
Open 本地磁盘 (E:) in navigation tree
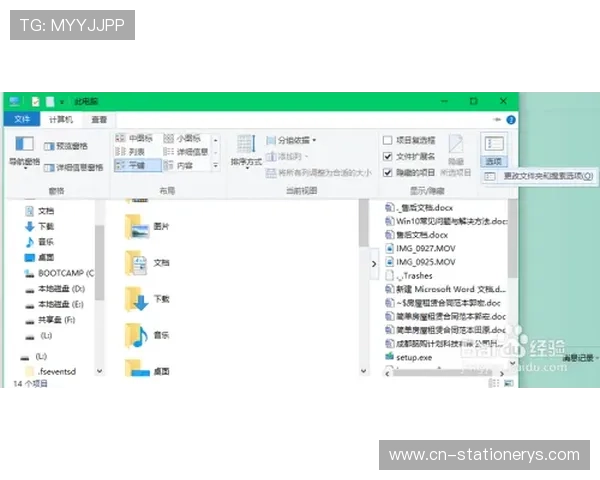[54, 304]
